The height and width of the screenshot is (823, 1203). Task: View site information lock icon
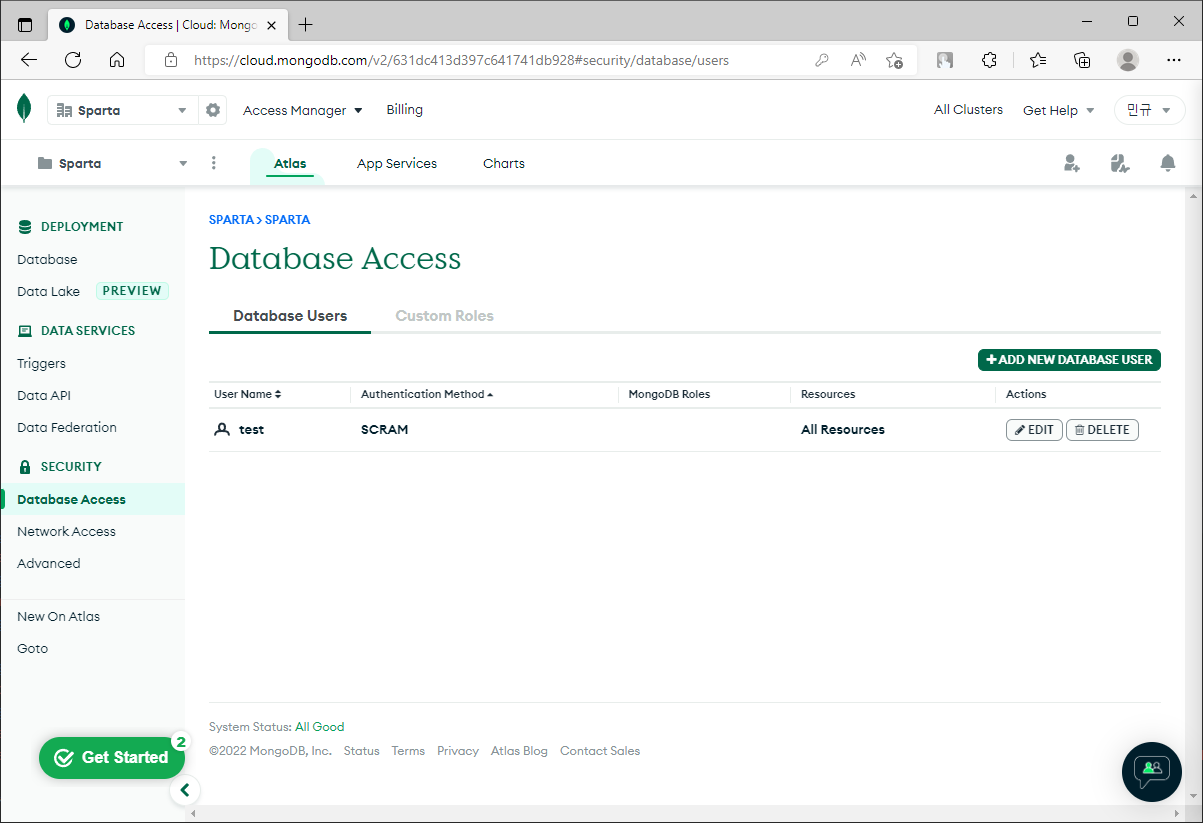pyautogui.click(x=171, y=60)
